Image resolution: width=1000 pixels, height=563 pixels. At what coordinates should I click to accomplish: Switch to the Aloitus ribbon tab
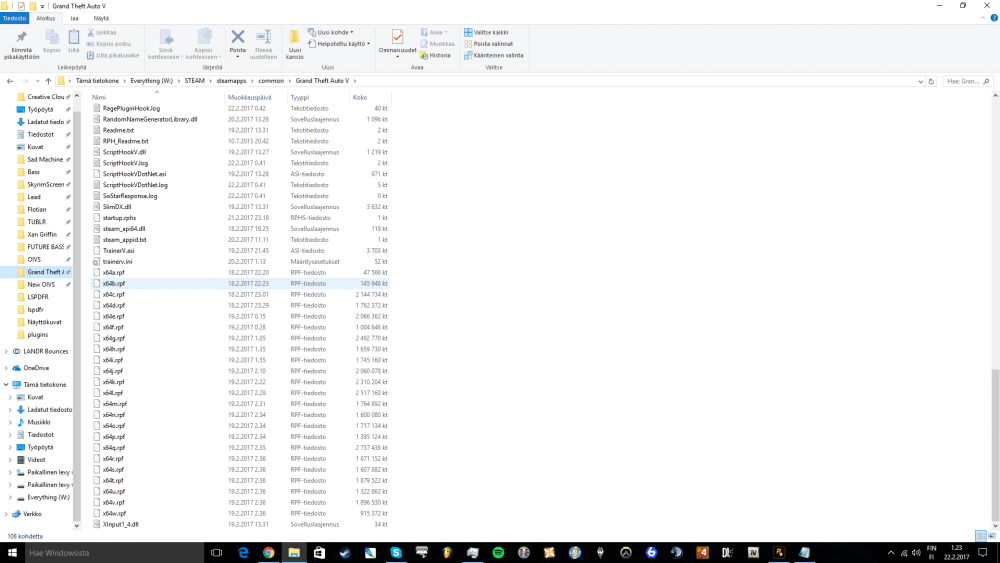coord(45,18)
